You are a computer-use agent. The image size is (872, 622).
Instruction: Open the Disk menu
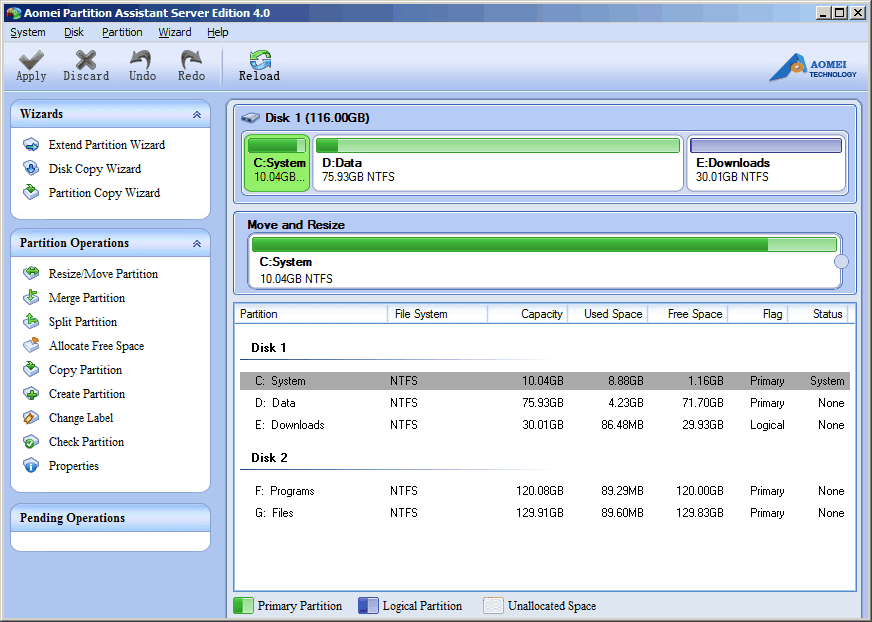pos(74,32)
